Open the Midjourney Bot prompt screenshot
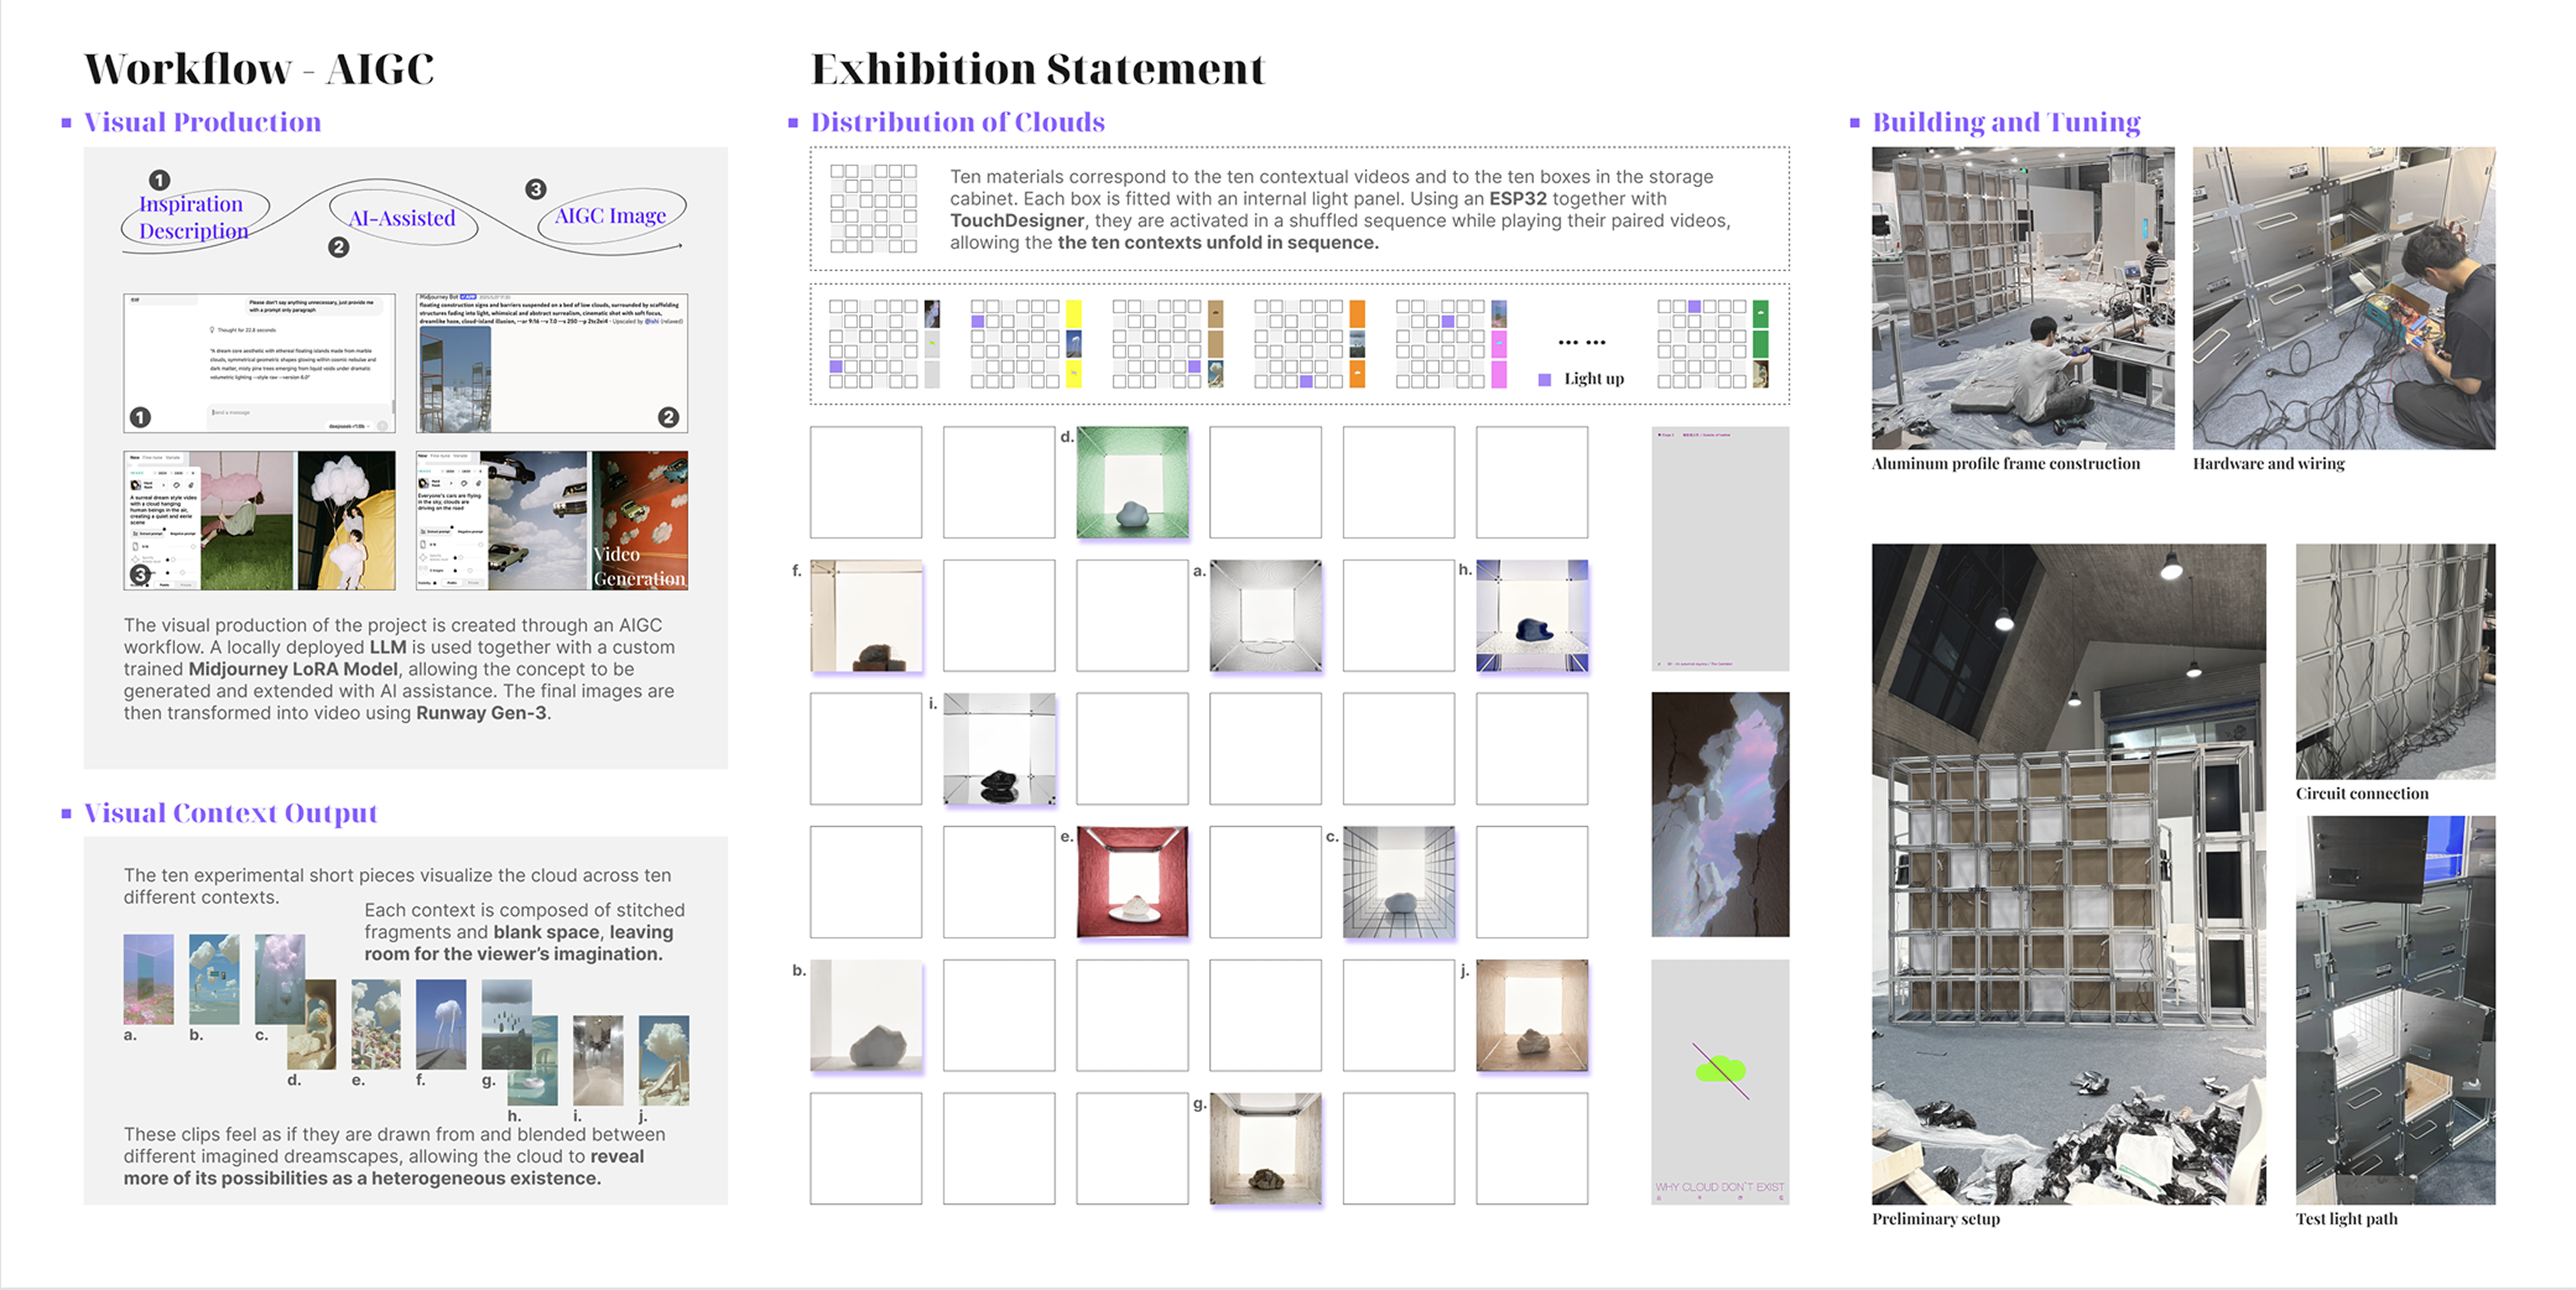Image resolution: width=2576 pixels, height=1290 pixels. point(552,363)
